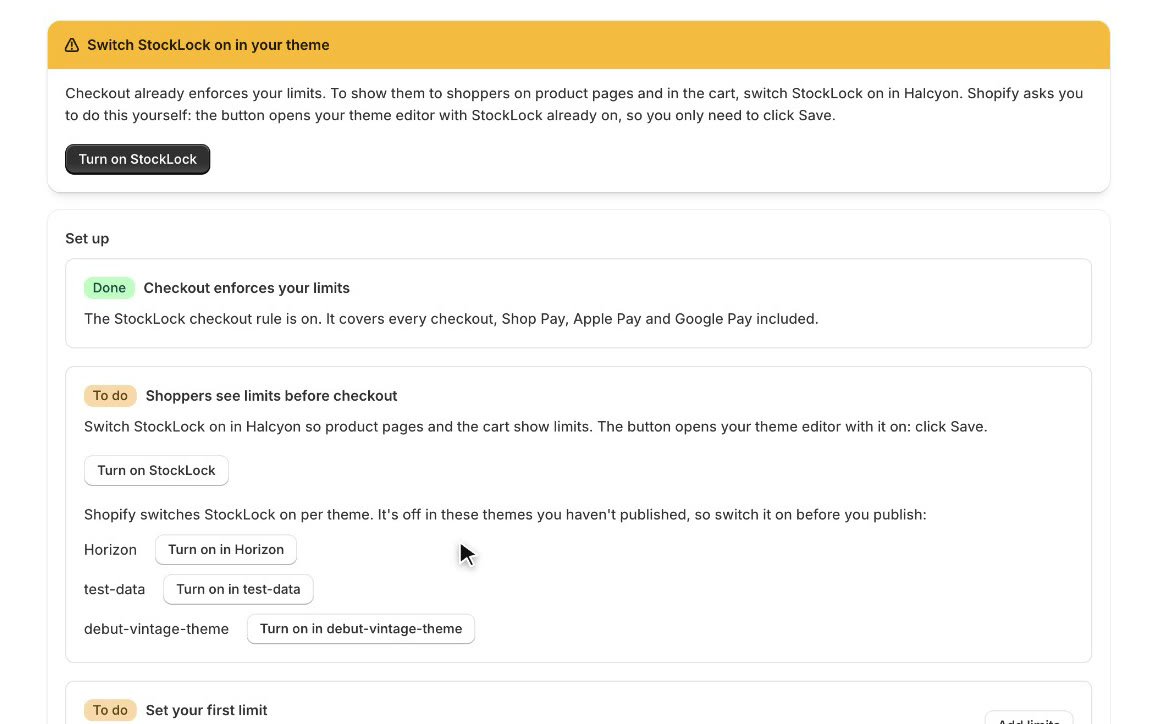Click the "Set up" section title
Image resolution: width=1160 pixels, height=724 pixels.
pyautogui.click(x=87, y=238)
